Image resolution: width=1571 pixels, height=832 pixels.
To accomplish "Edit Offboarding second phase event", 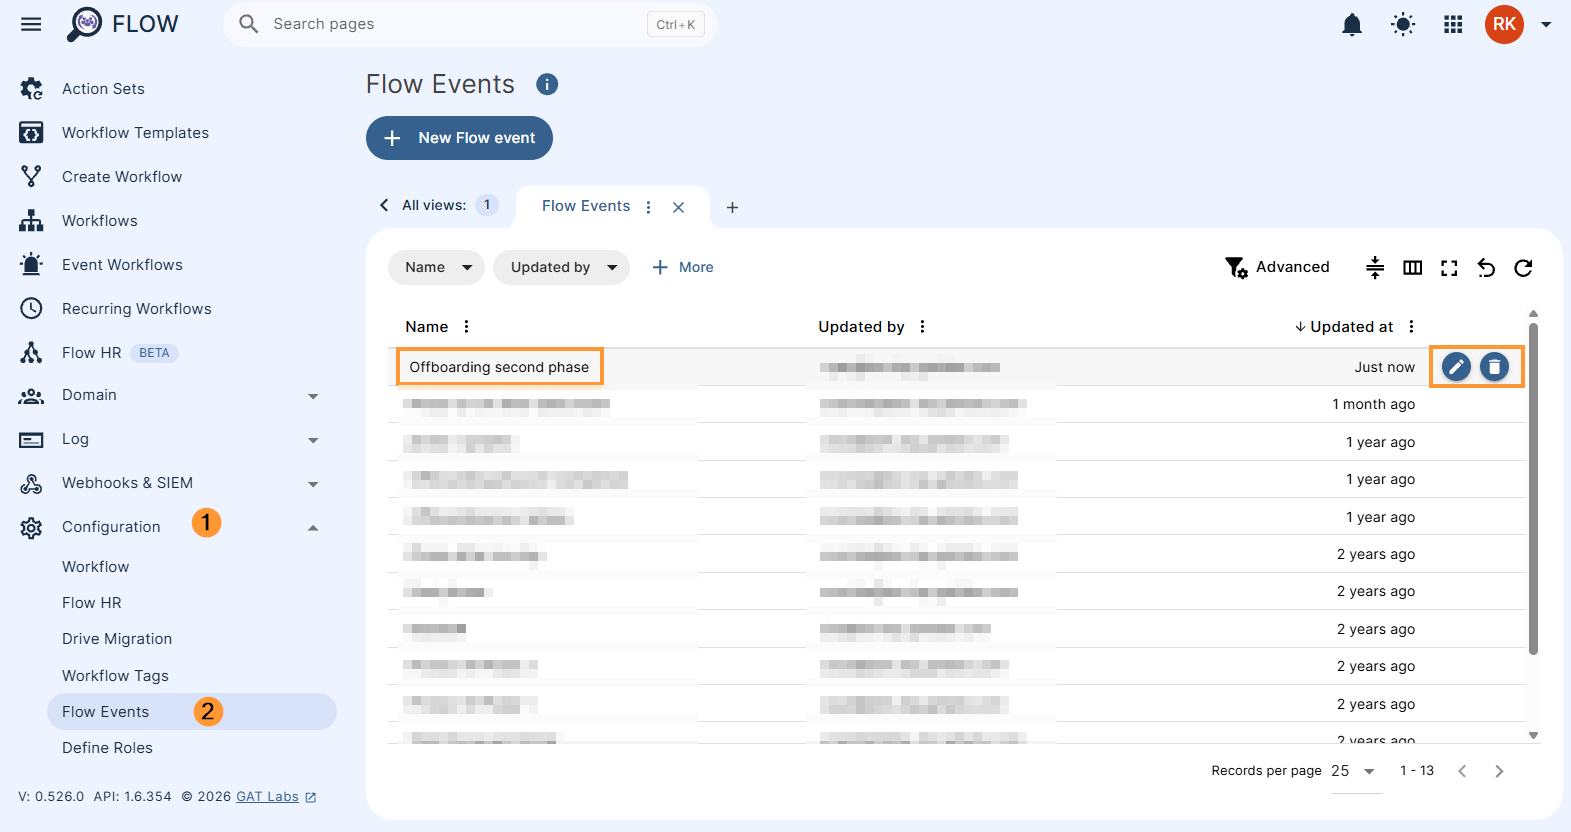I will 1456,367.
